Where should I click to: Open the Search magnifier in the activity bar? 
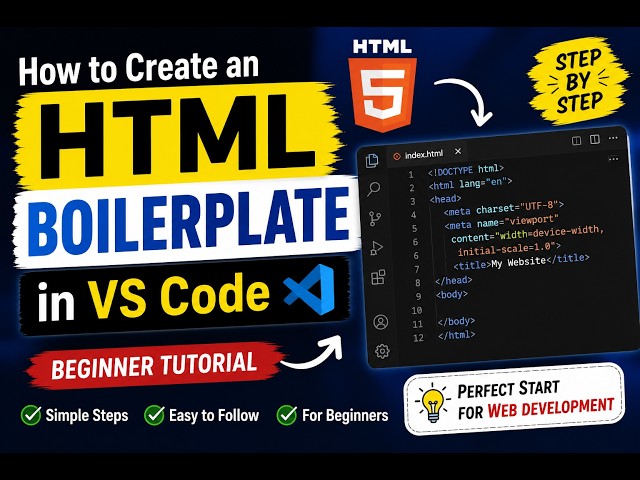(x=373, y=189)
